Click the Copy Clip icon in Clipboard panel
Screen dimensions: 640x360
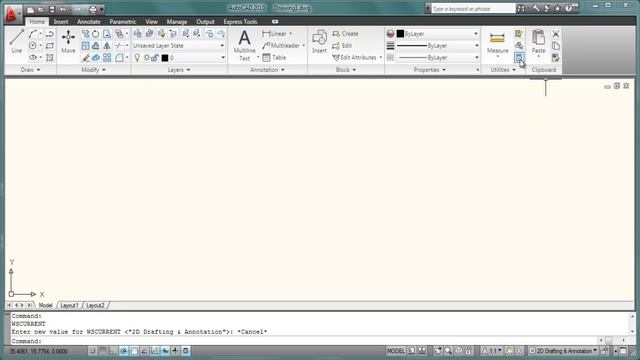[x=556, y=46]
